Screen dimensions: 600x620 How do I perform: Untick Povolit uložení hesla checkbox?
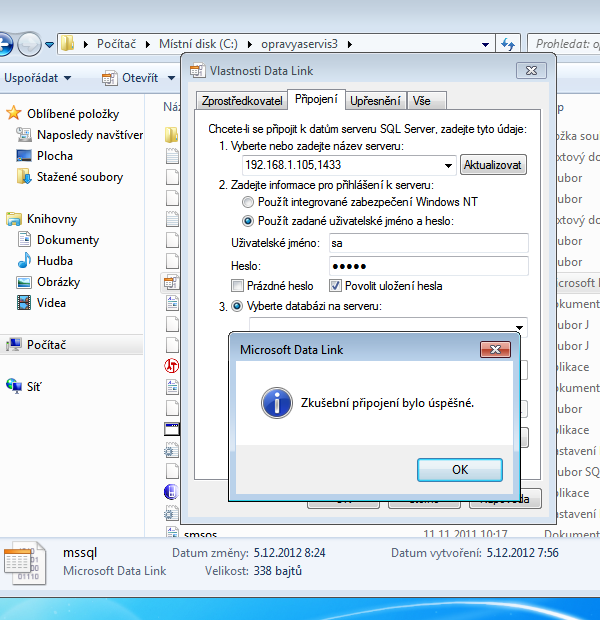pos(335,285)
